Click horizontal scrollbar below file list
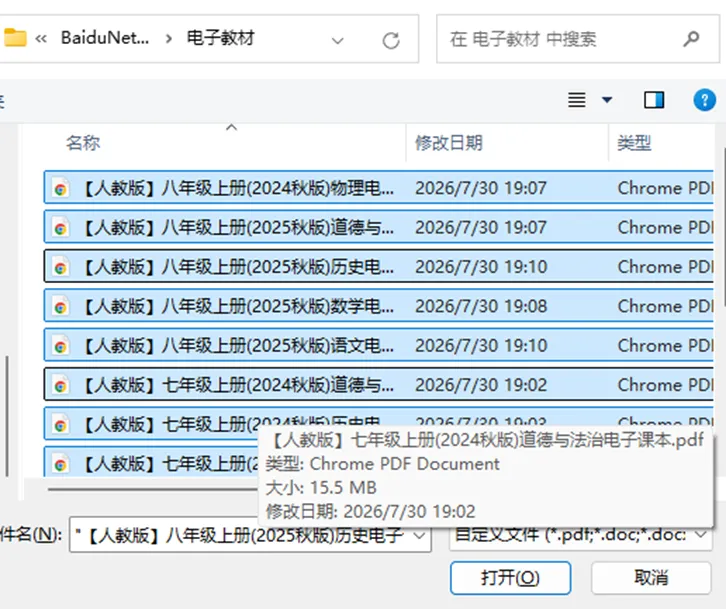726x609 pixels. (153, 489)
